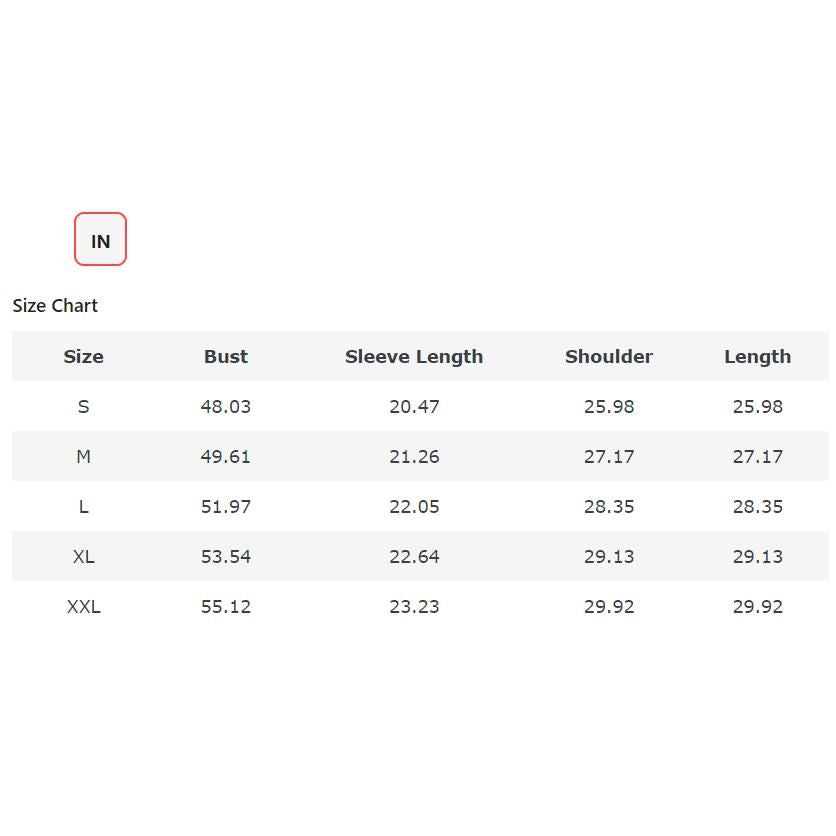This screenshot has width=836, height=836.
Task: Click the bust value 55.12
Action: (226, 607)
